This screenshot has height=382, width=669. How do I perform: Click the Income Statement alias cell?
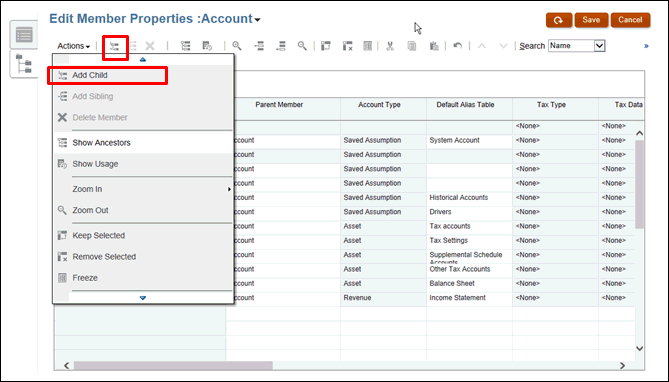469,298
